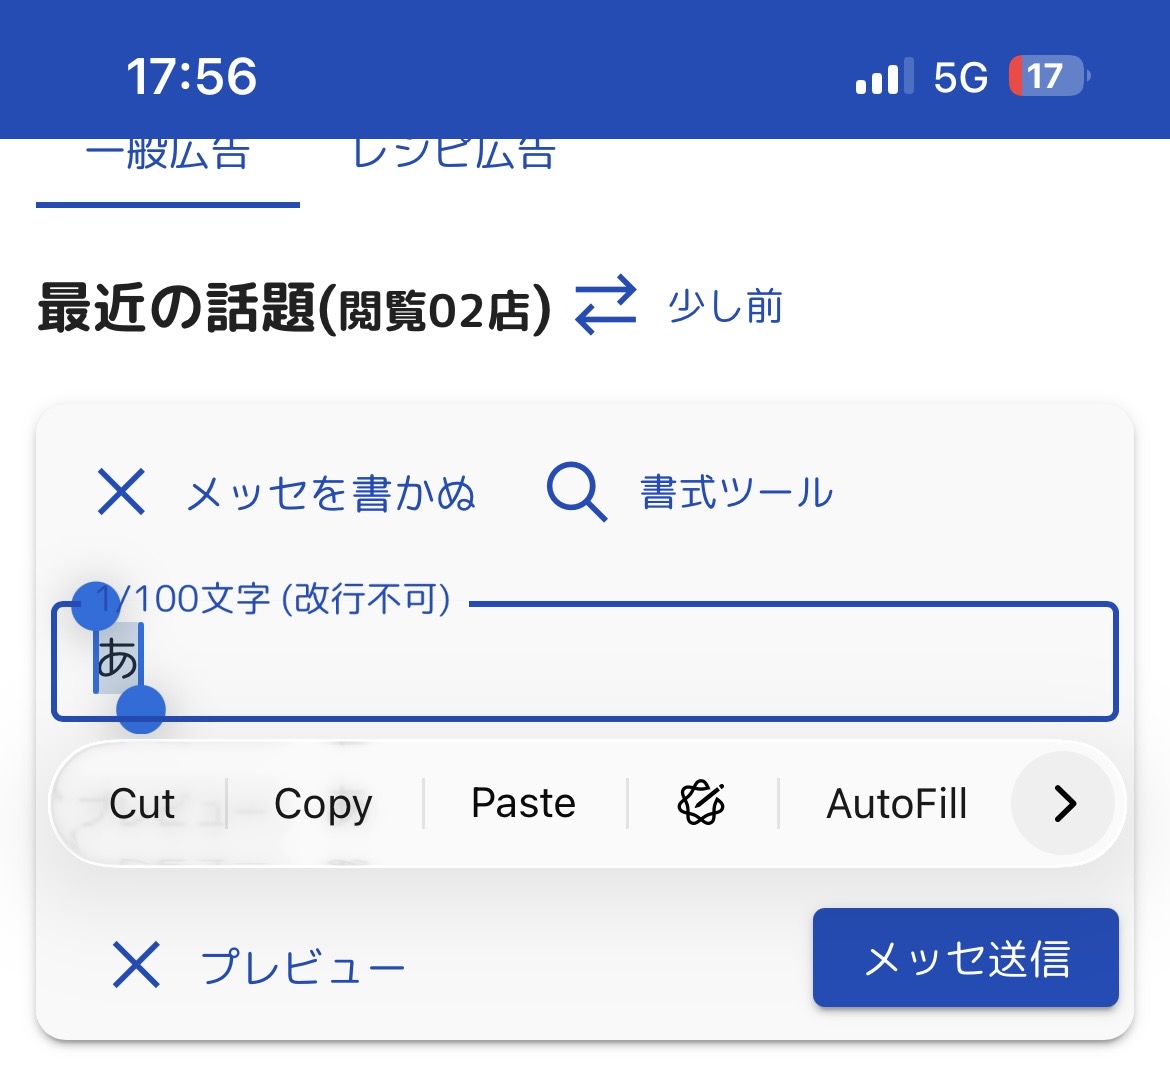Image resolution: width=1170 pixels, height=1069 pixels.
Task: Show more edit menu options via chevron
Action: tap(1063, 803)
